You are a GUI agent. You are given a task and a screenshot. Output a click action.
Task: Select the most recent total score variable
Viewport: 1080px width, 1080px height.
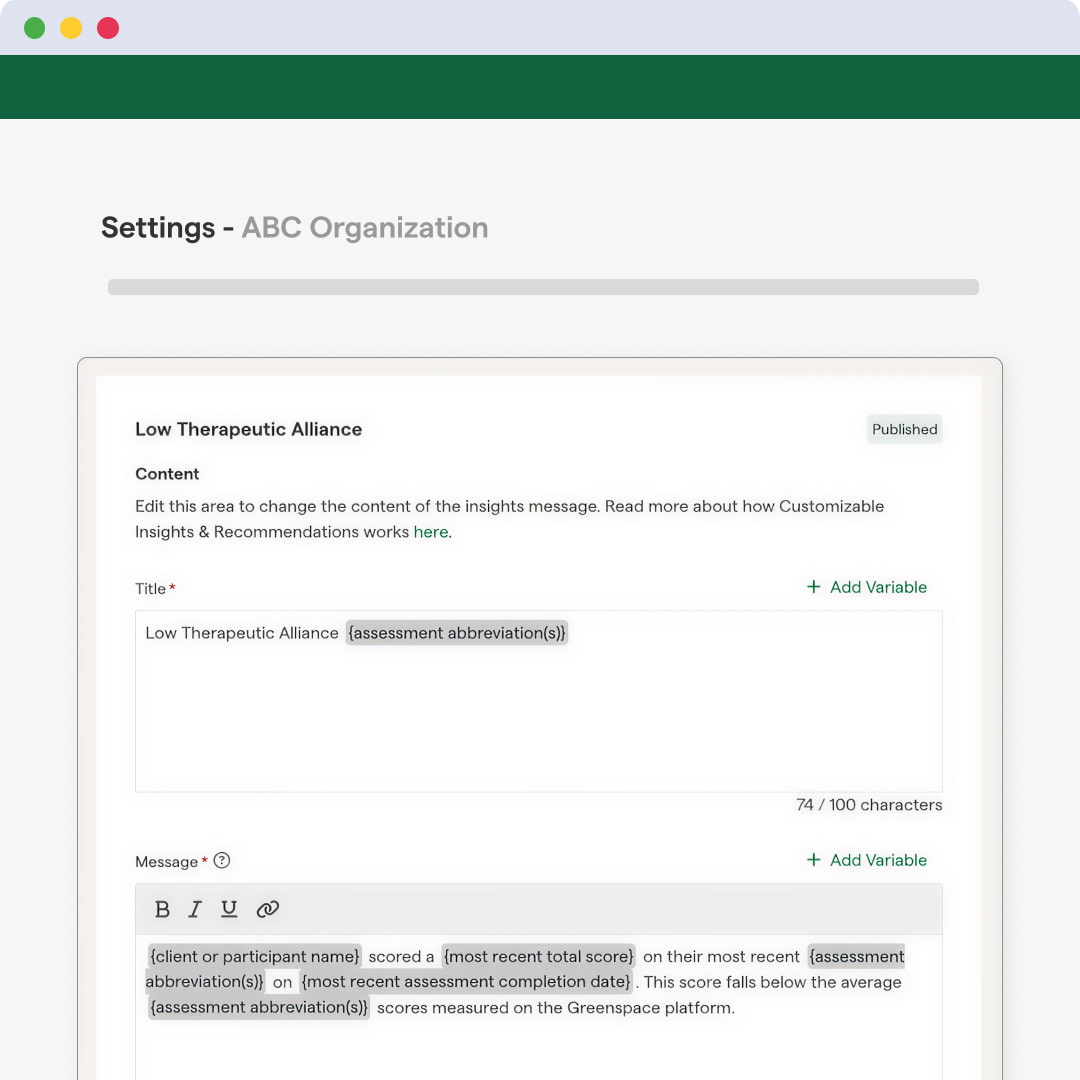tap(538, 957)
